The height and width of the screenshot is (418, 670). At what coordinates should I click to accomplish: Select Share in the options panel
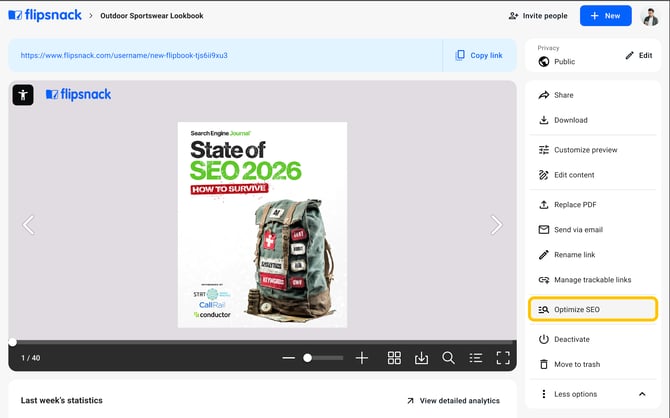(x=592, y=95)
